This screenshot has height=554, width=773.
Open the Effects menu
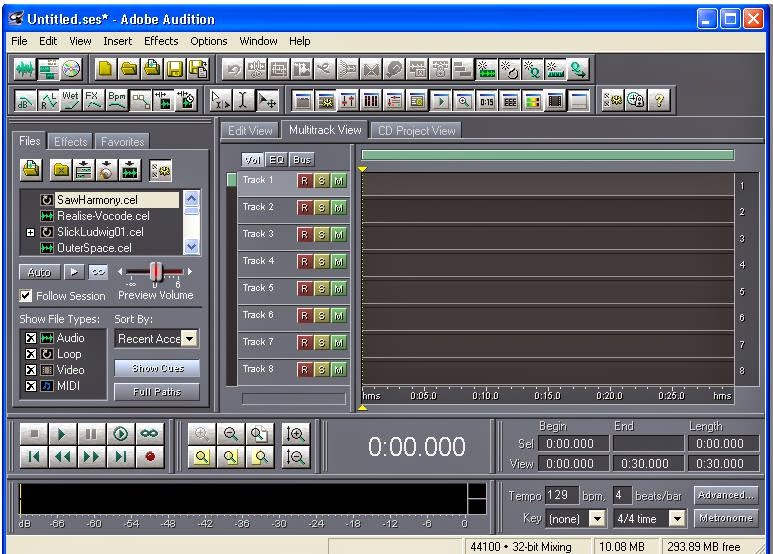161,41
